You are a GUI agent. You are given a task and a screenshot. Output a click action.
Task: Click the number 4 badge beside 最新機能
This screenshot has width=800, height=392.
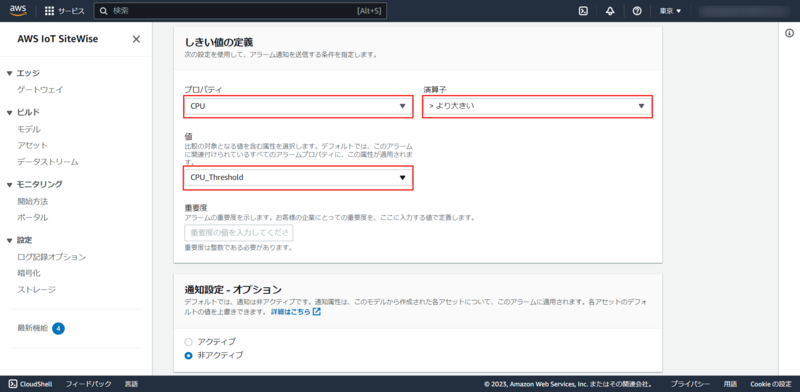click(x=58, y=328)
